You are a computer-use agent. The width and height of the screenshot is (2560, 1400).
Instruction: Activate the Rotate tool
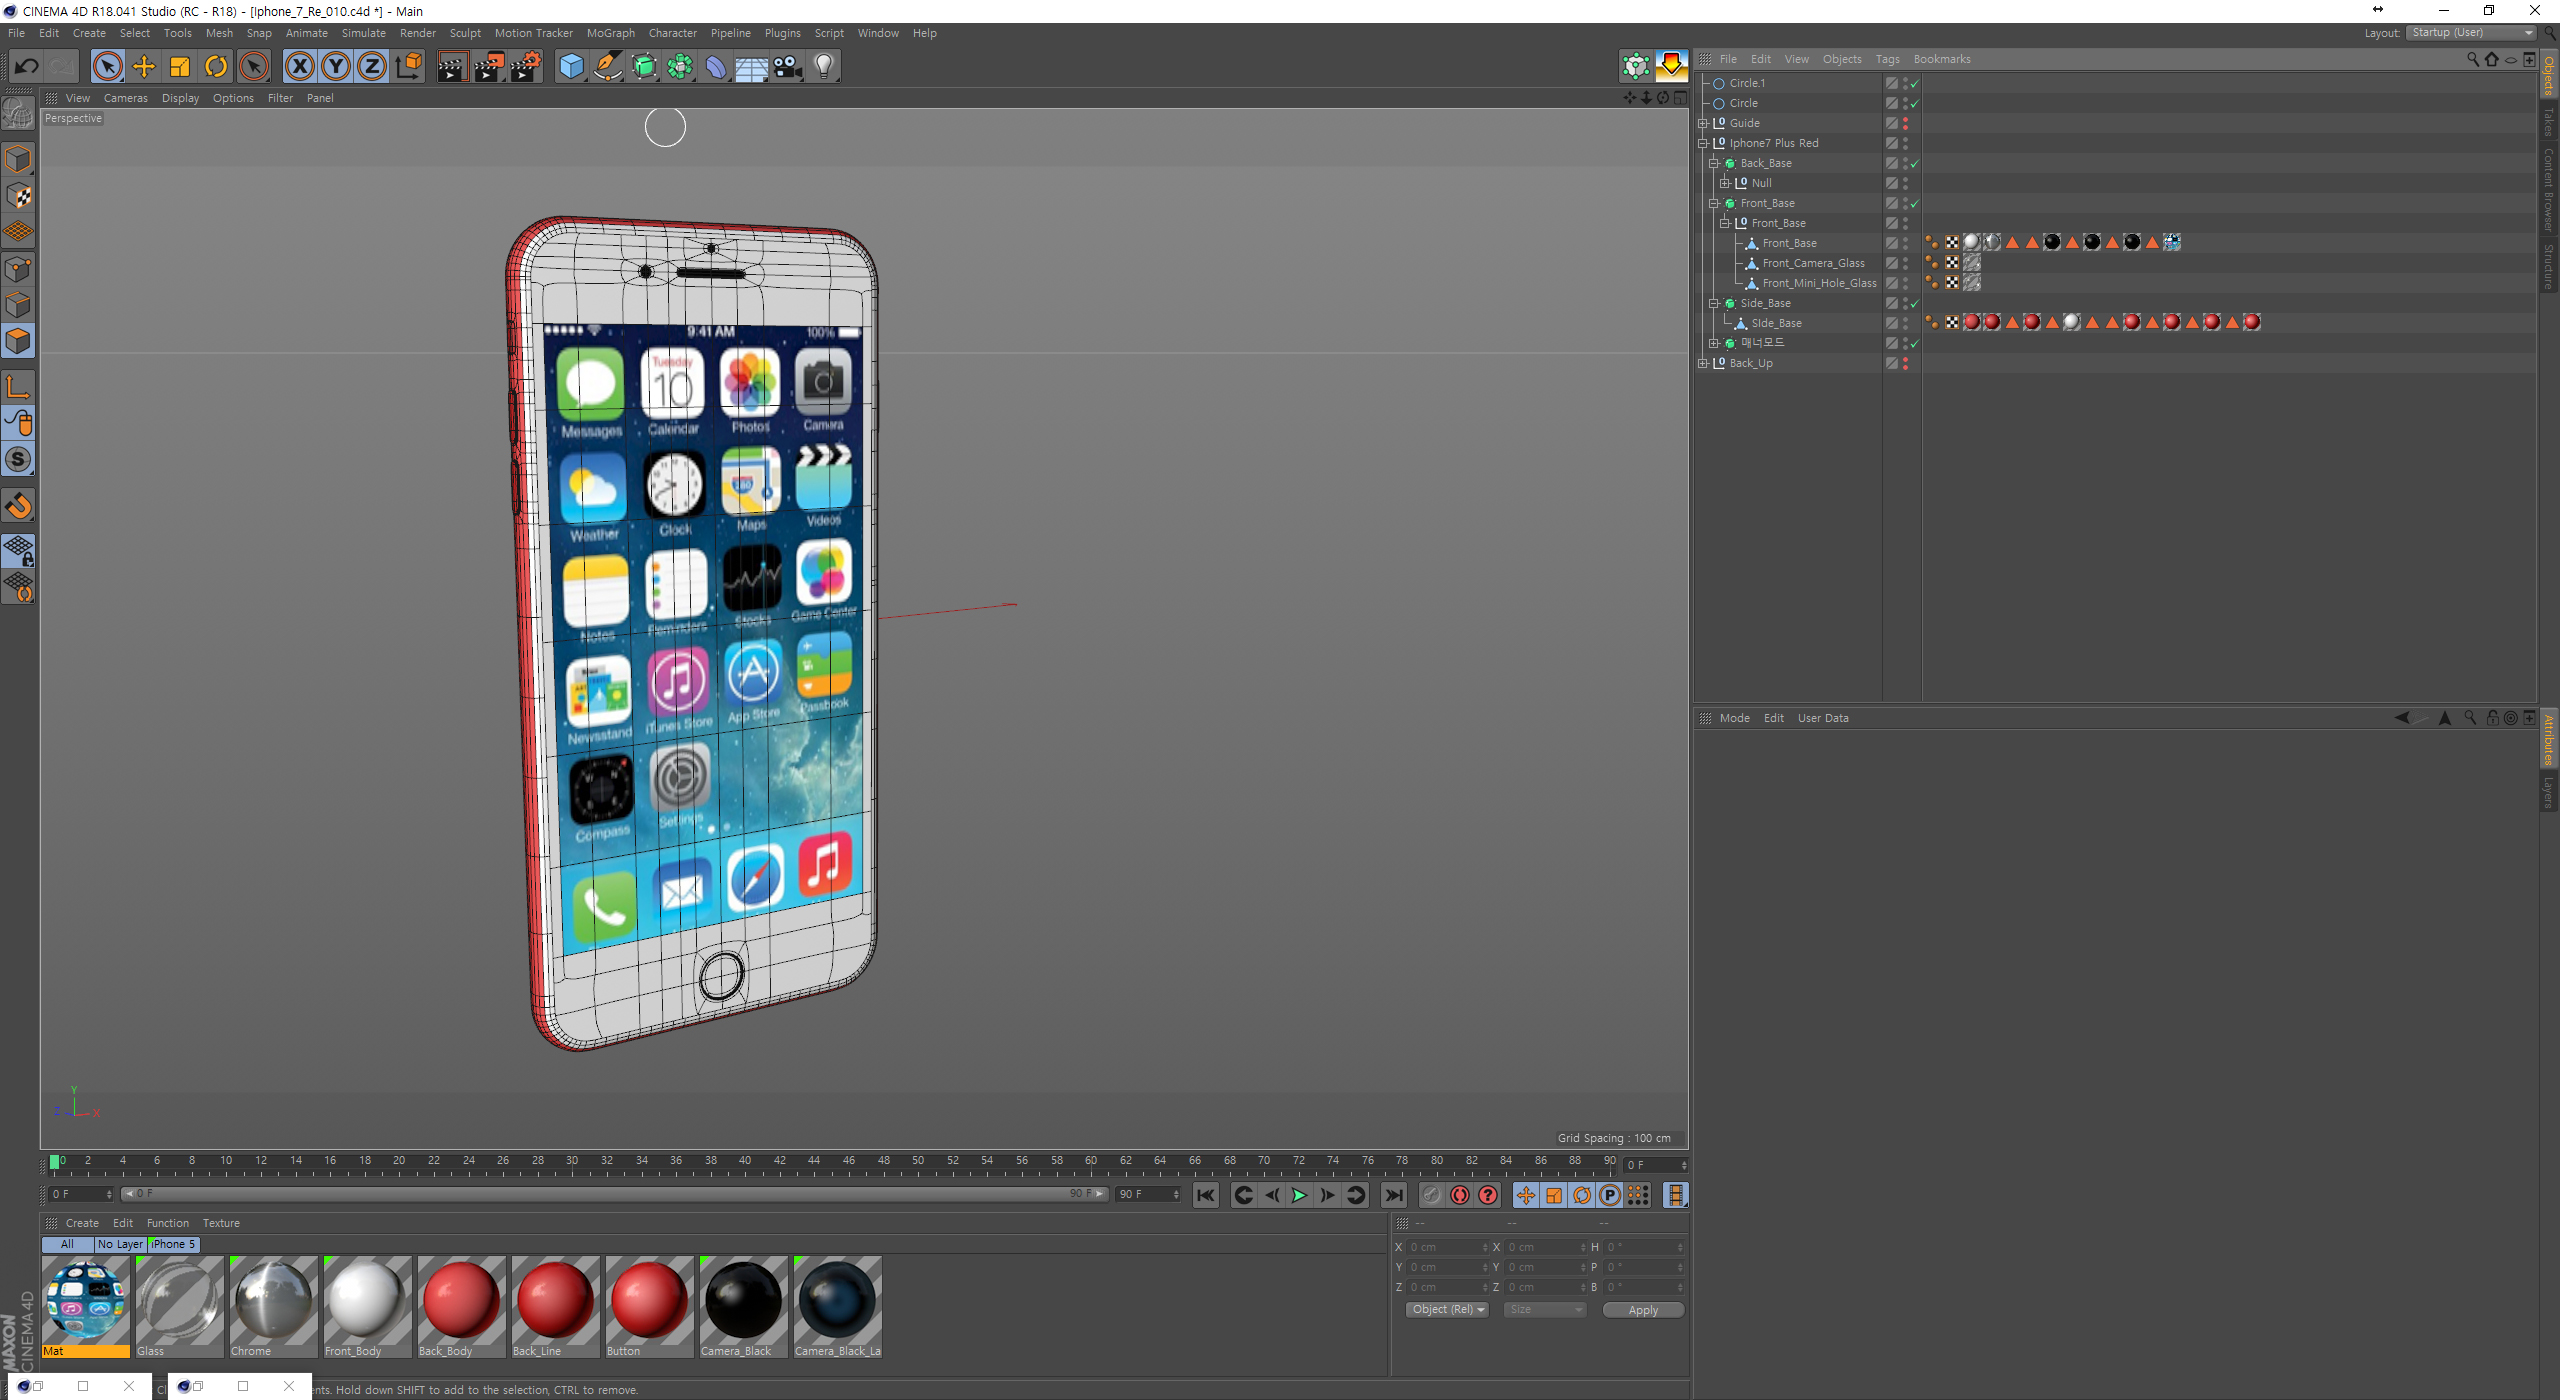pyautogui.click(x=216, y=67)
